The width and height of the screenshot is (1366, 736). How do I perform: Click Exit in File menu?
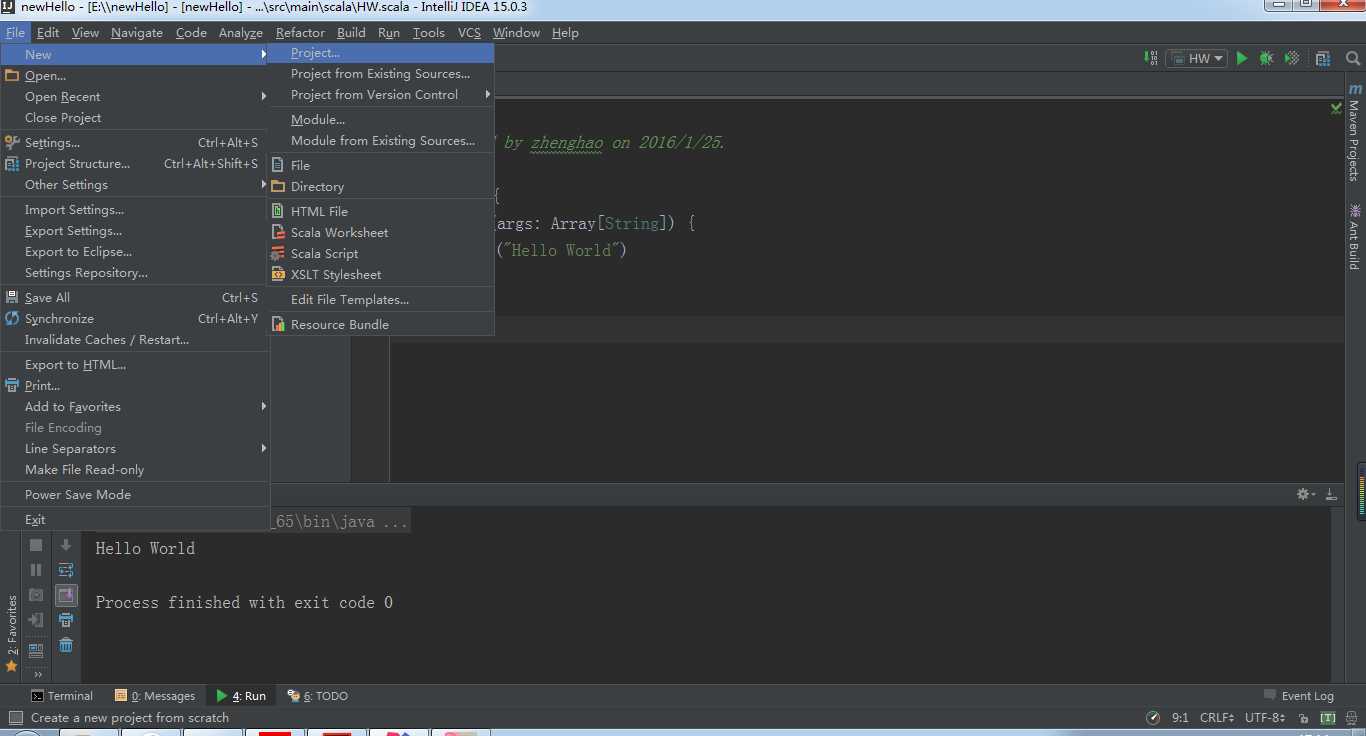pos(135,520)
